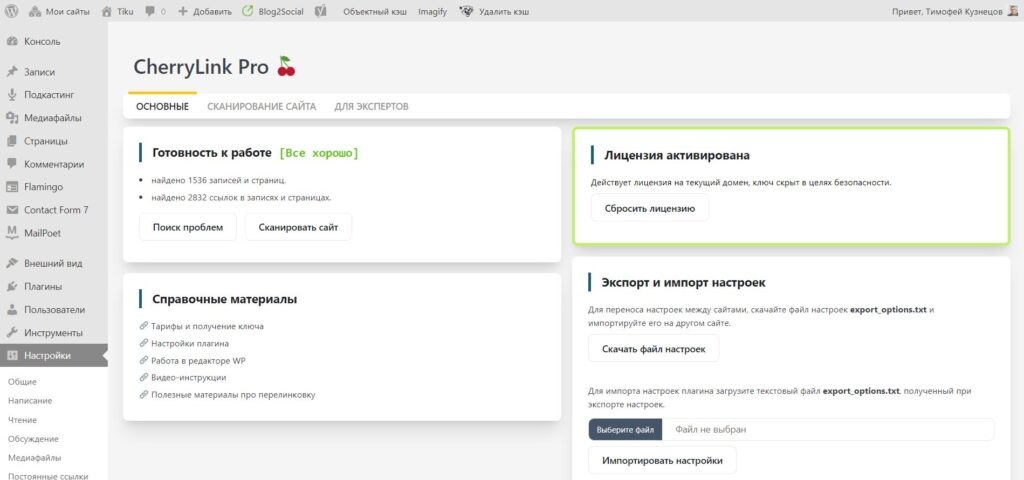
Task: Open Подкастинг in the sidebar
Action: [54, 95]
